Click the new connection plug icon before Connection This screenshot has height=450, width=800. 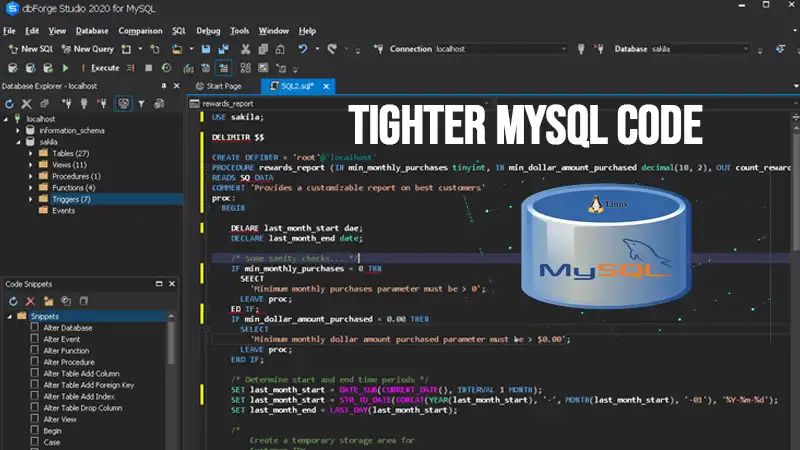coord(378,49)
